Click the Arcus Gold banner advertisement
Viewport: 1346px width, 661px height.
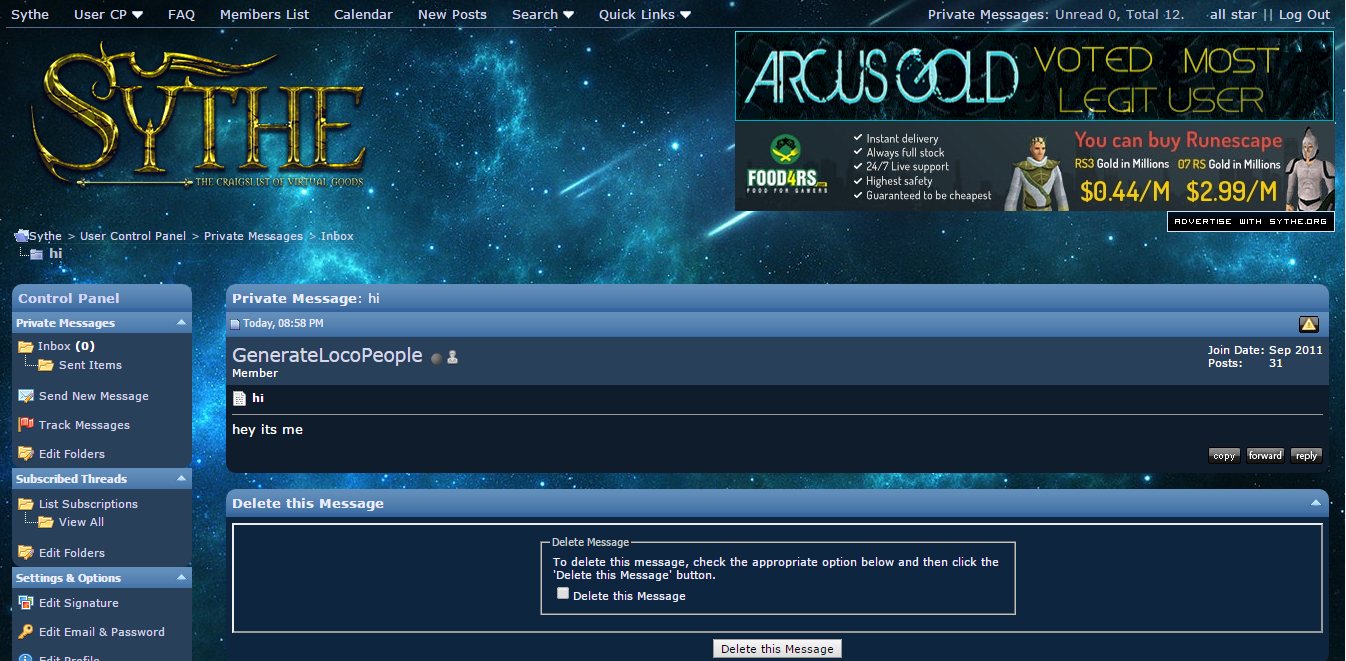pyautogui.click(x=1034, y=76)
